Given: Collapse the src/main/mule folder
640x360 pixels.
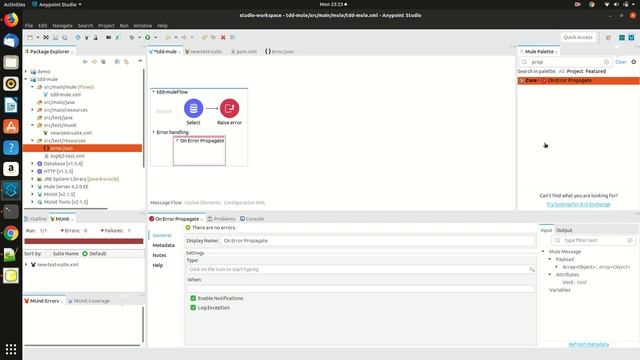Looking at the screenshot, I should pos(33,87).
